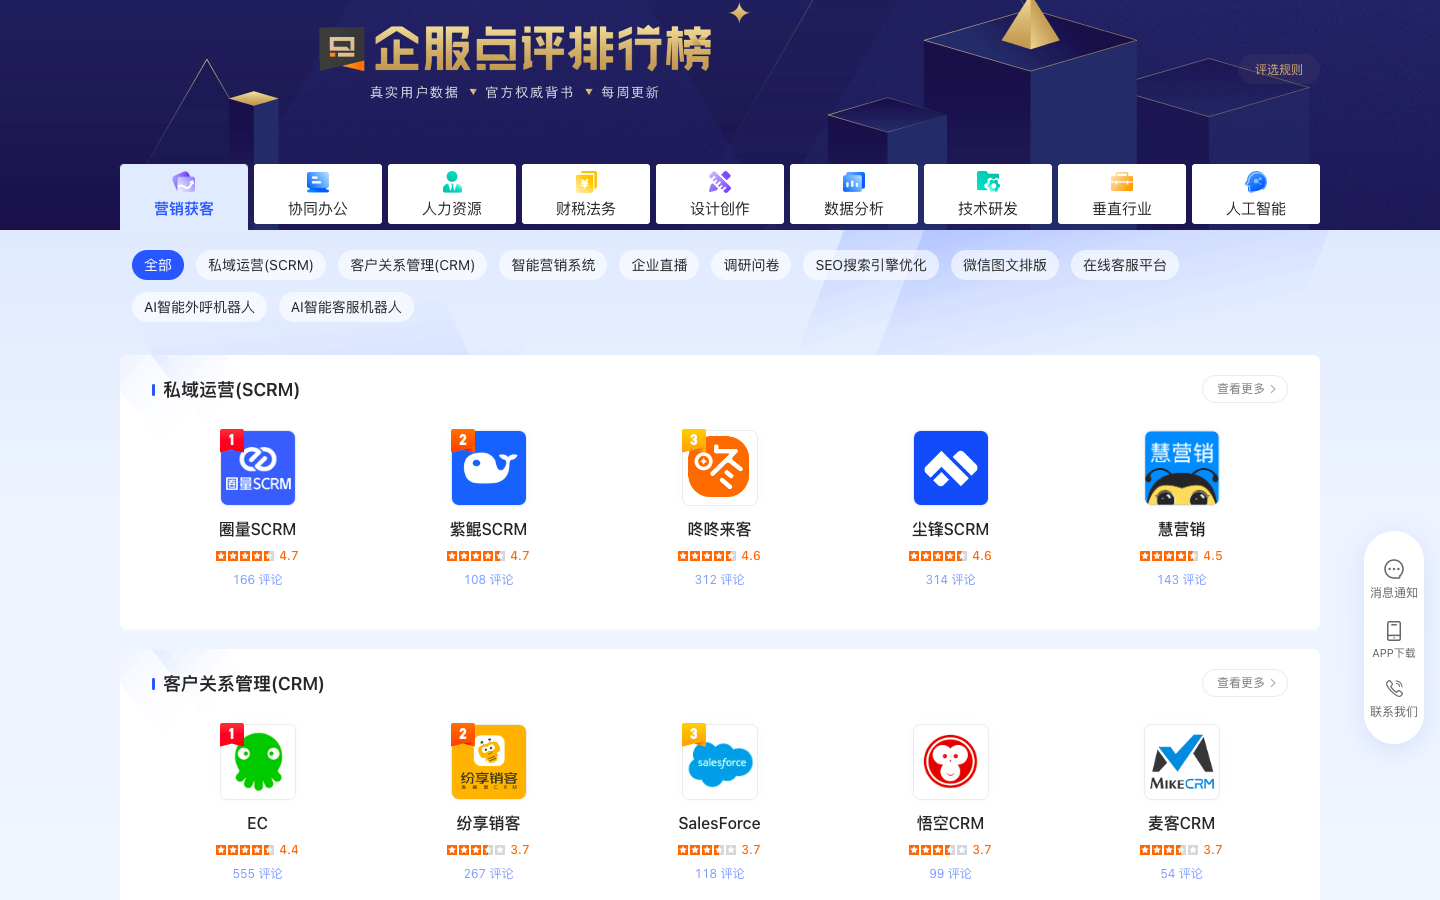This screenshot has height=900, width=1440.
Task: Open the SalesForce cloud logo
Action: (x=720, y=762)
